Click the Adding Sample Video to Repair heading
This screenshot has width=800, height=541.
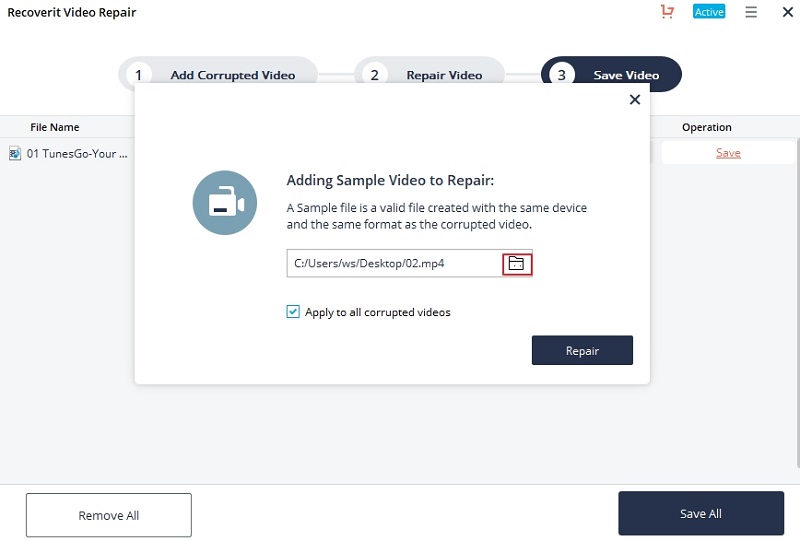390,180
